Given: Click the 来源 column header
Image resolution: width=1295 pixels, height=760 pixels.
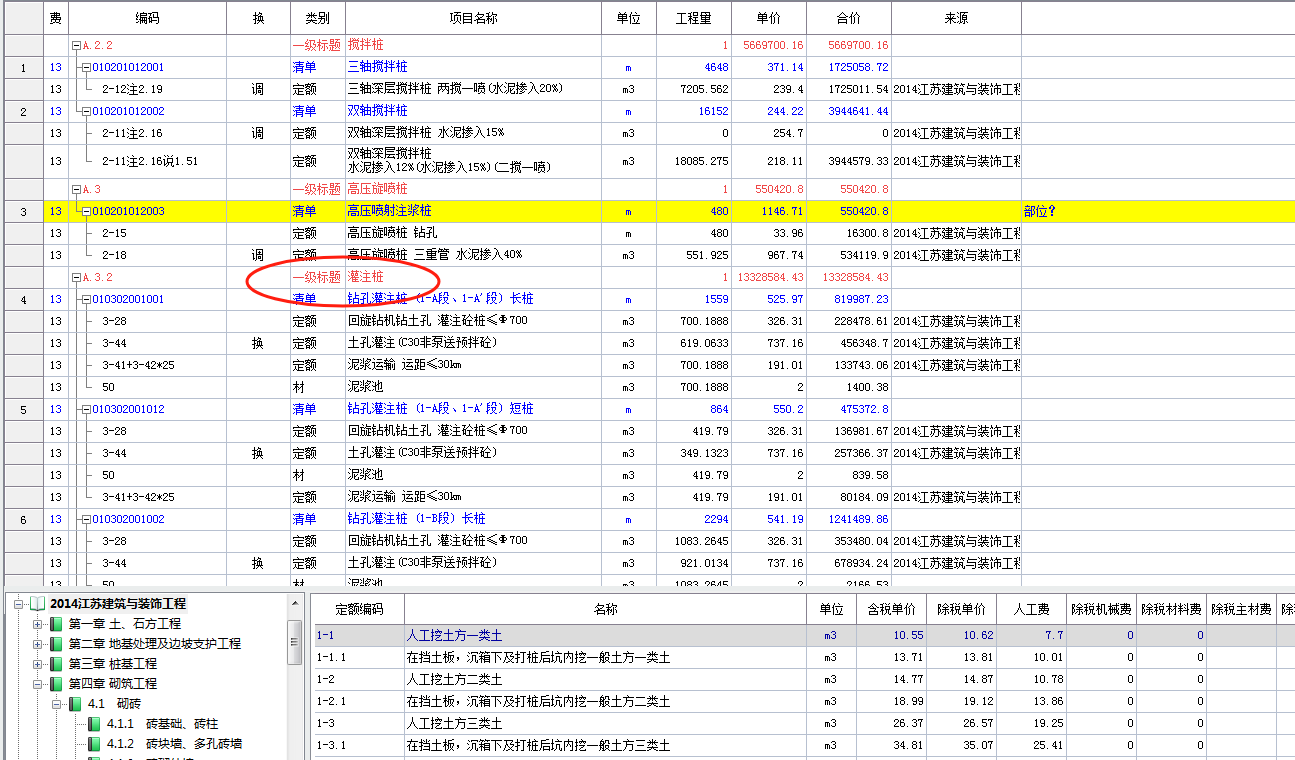Looking at the screenshot, I should click(x=956, y=19).
